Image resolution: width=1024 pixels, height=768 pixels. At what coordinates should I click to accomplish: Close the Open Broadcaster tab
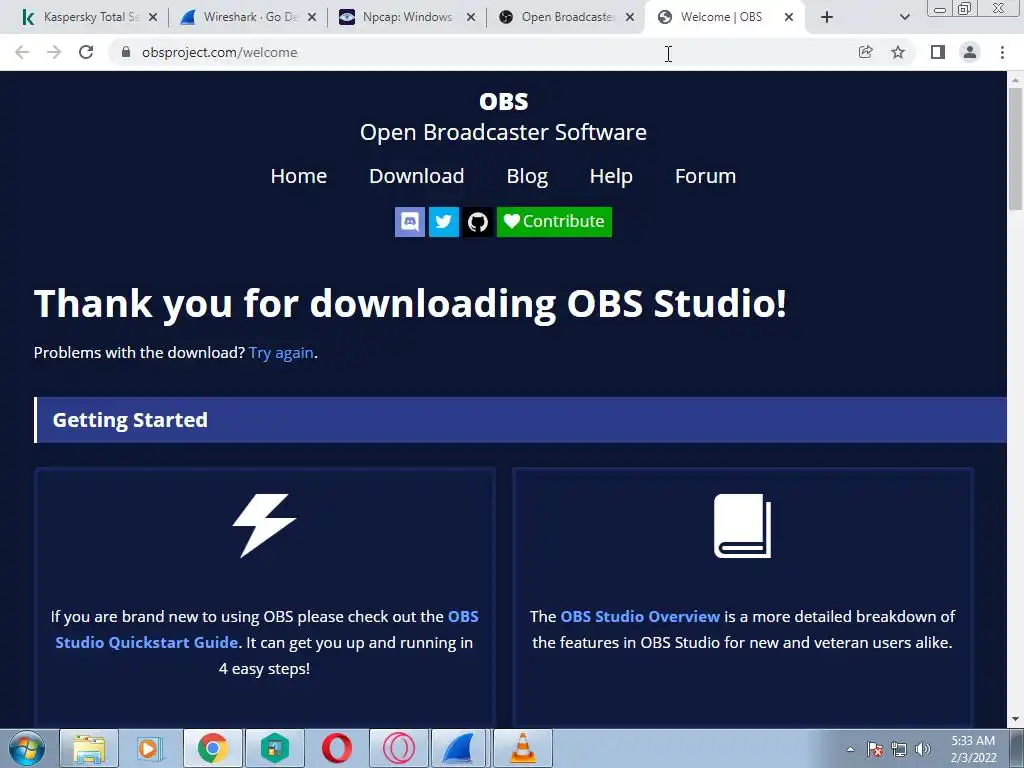click(x=630, y=17)
